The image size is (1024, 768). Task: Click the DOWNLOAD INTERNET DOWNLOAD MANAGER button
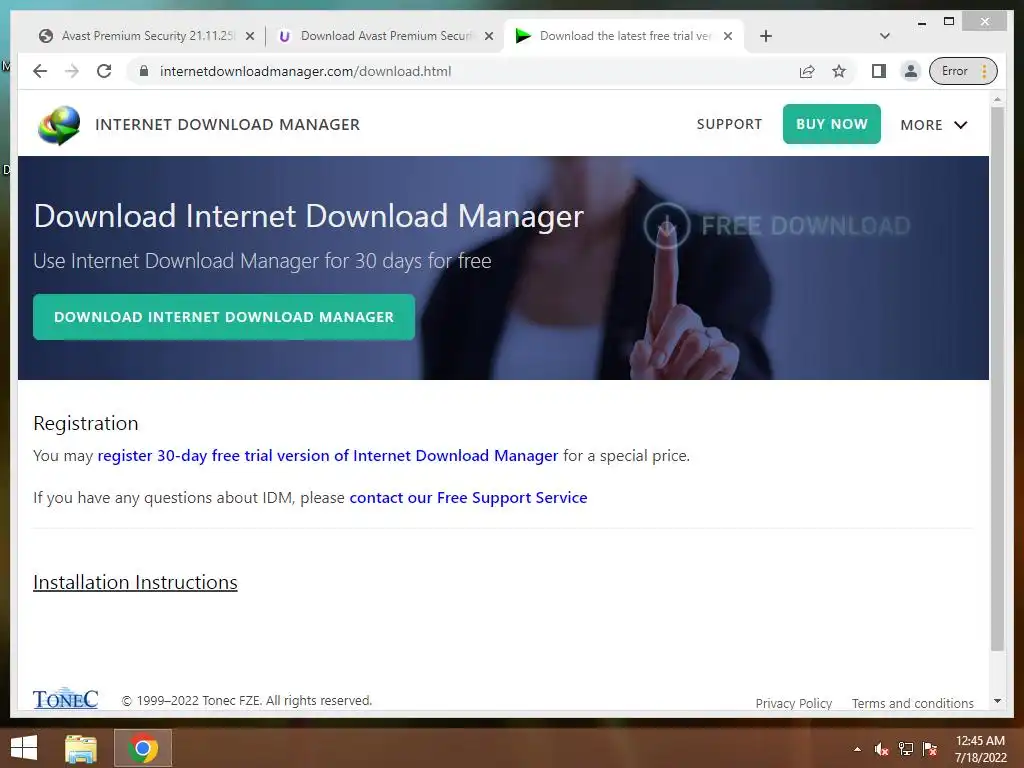tap(224, 317)
